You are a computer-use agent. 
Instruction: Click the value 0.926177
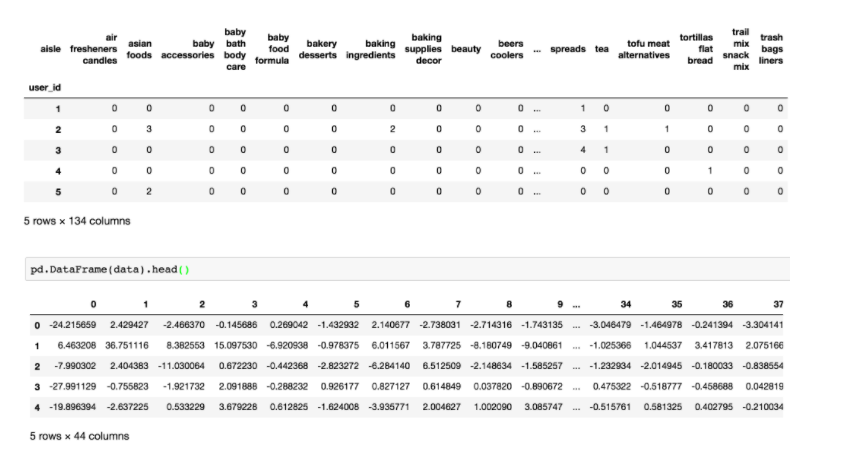click(340, 387)
